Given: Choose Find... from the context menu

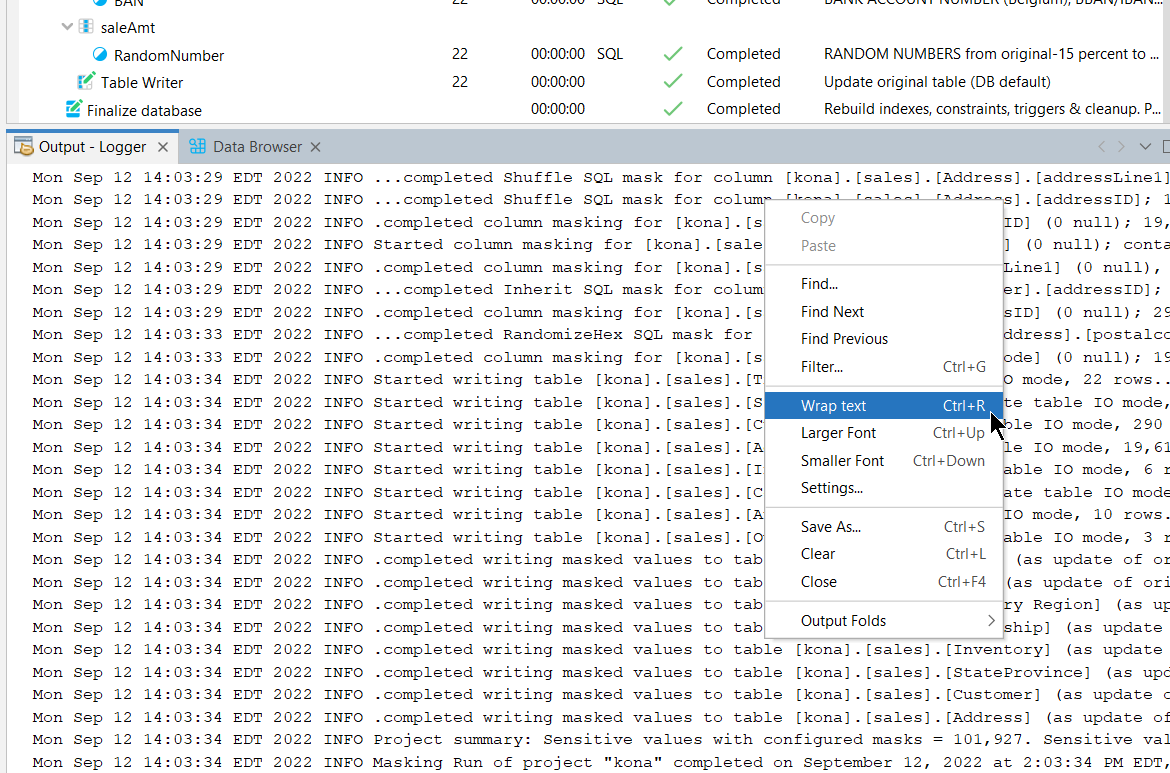Looking at the screenshot, I should tap(884, 284).
